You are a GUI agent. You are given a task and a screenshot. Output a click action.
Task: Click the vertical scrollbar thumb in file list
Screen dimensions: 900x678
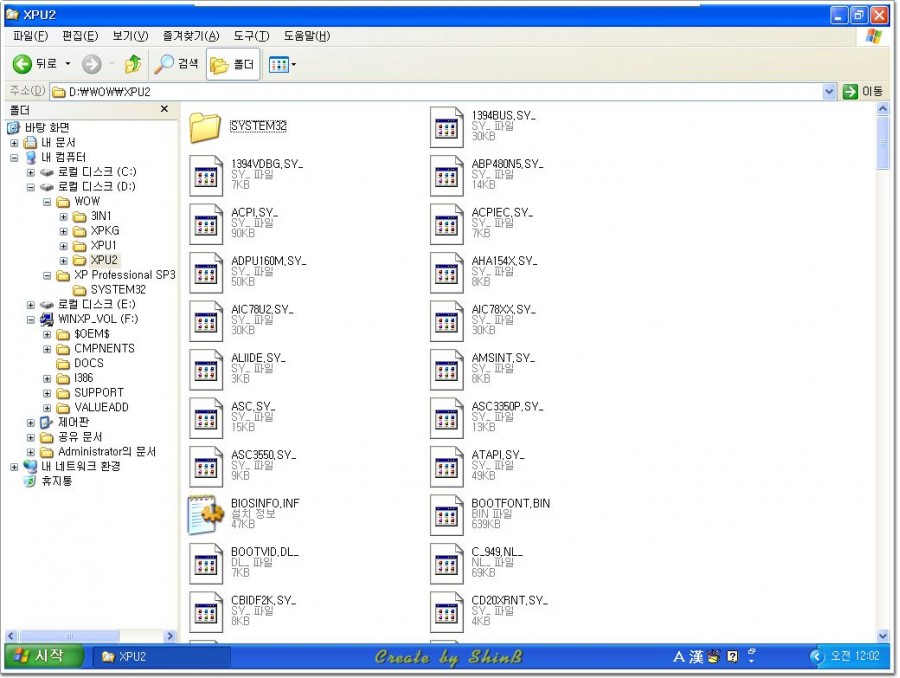click(x=883, y=142)
